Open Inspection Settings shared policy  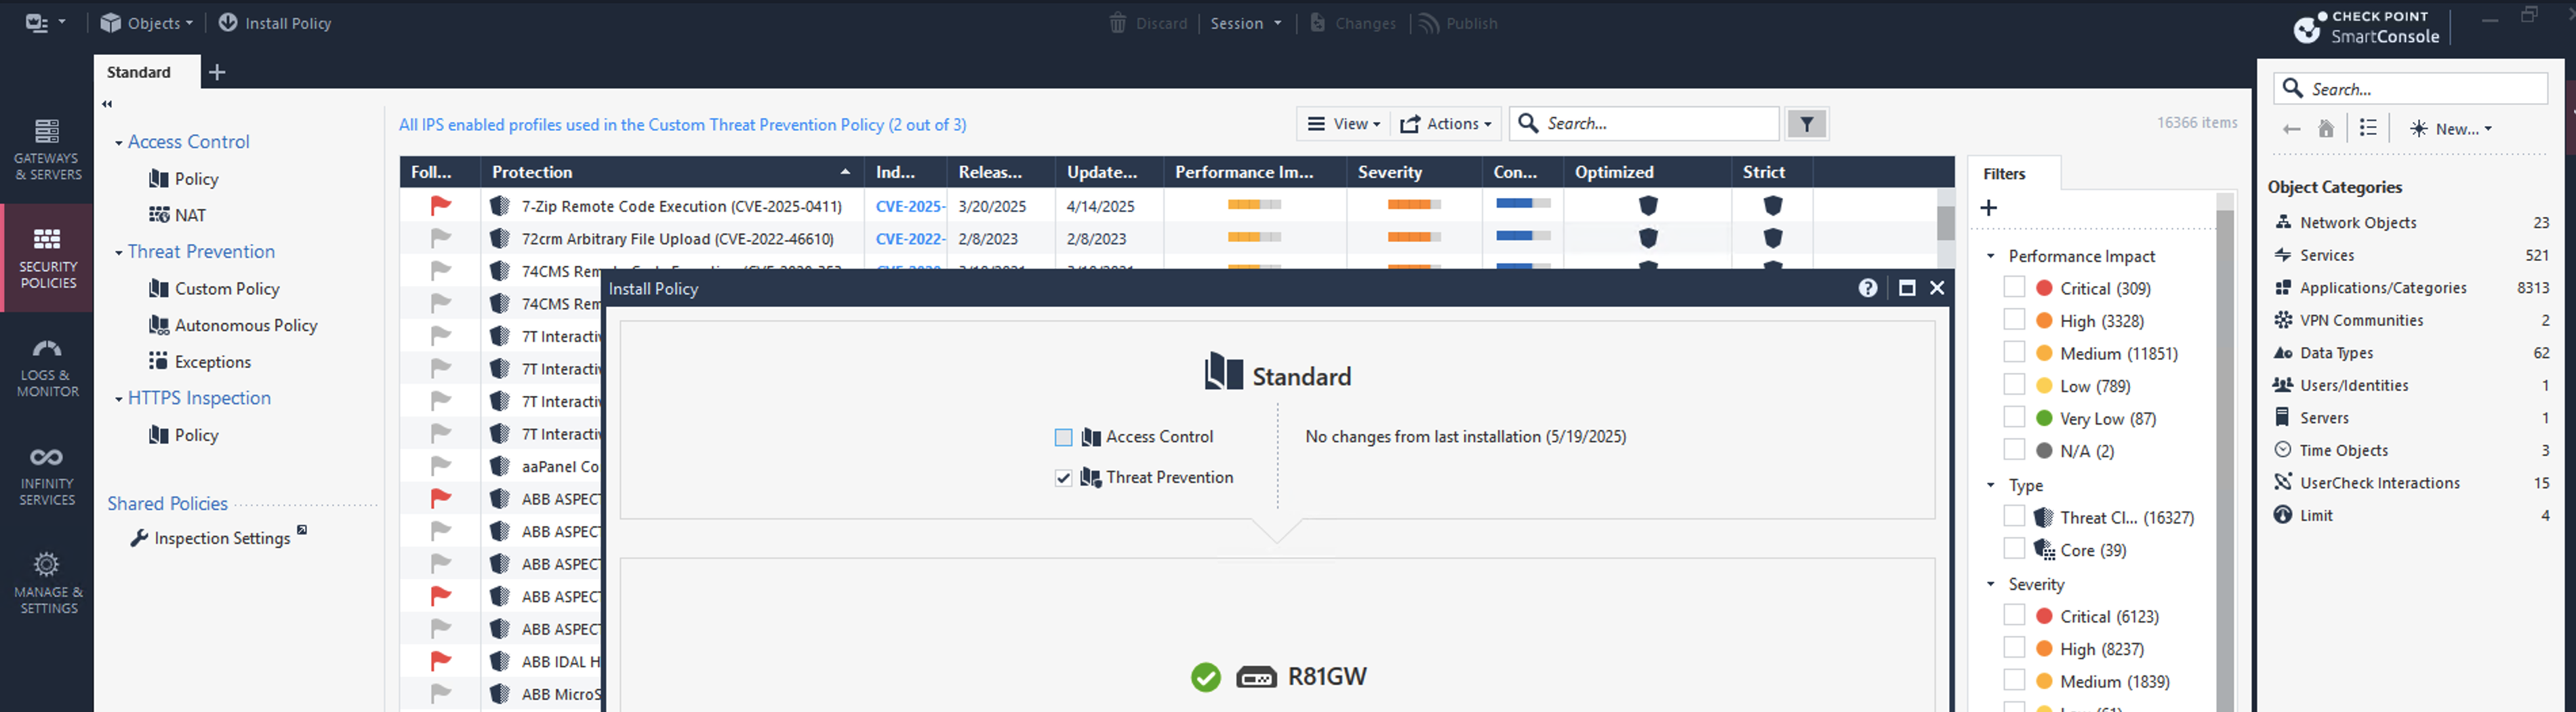[x=222, y=538]
